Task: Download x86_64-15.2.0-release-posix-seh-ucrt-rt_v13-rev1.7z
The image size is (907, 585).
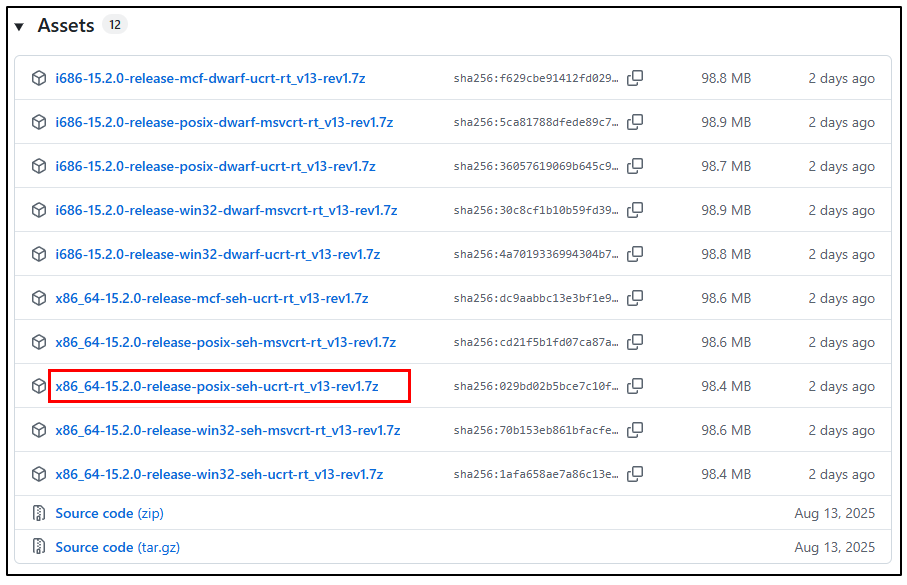Action: [217, 386]
